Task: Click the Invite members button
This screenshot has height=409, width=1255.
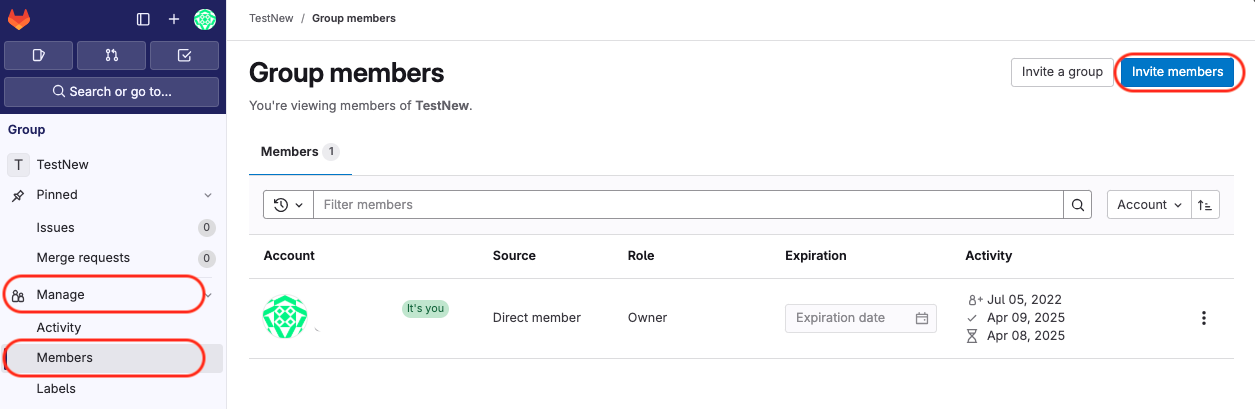Action: pyautogui.click(x=1177, y=72)
